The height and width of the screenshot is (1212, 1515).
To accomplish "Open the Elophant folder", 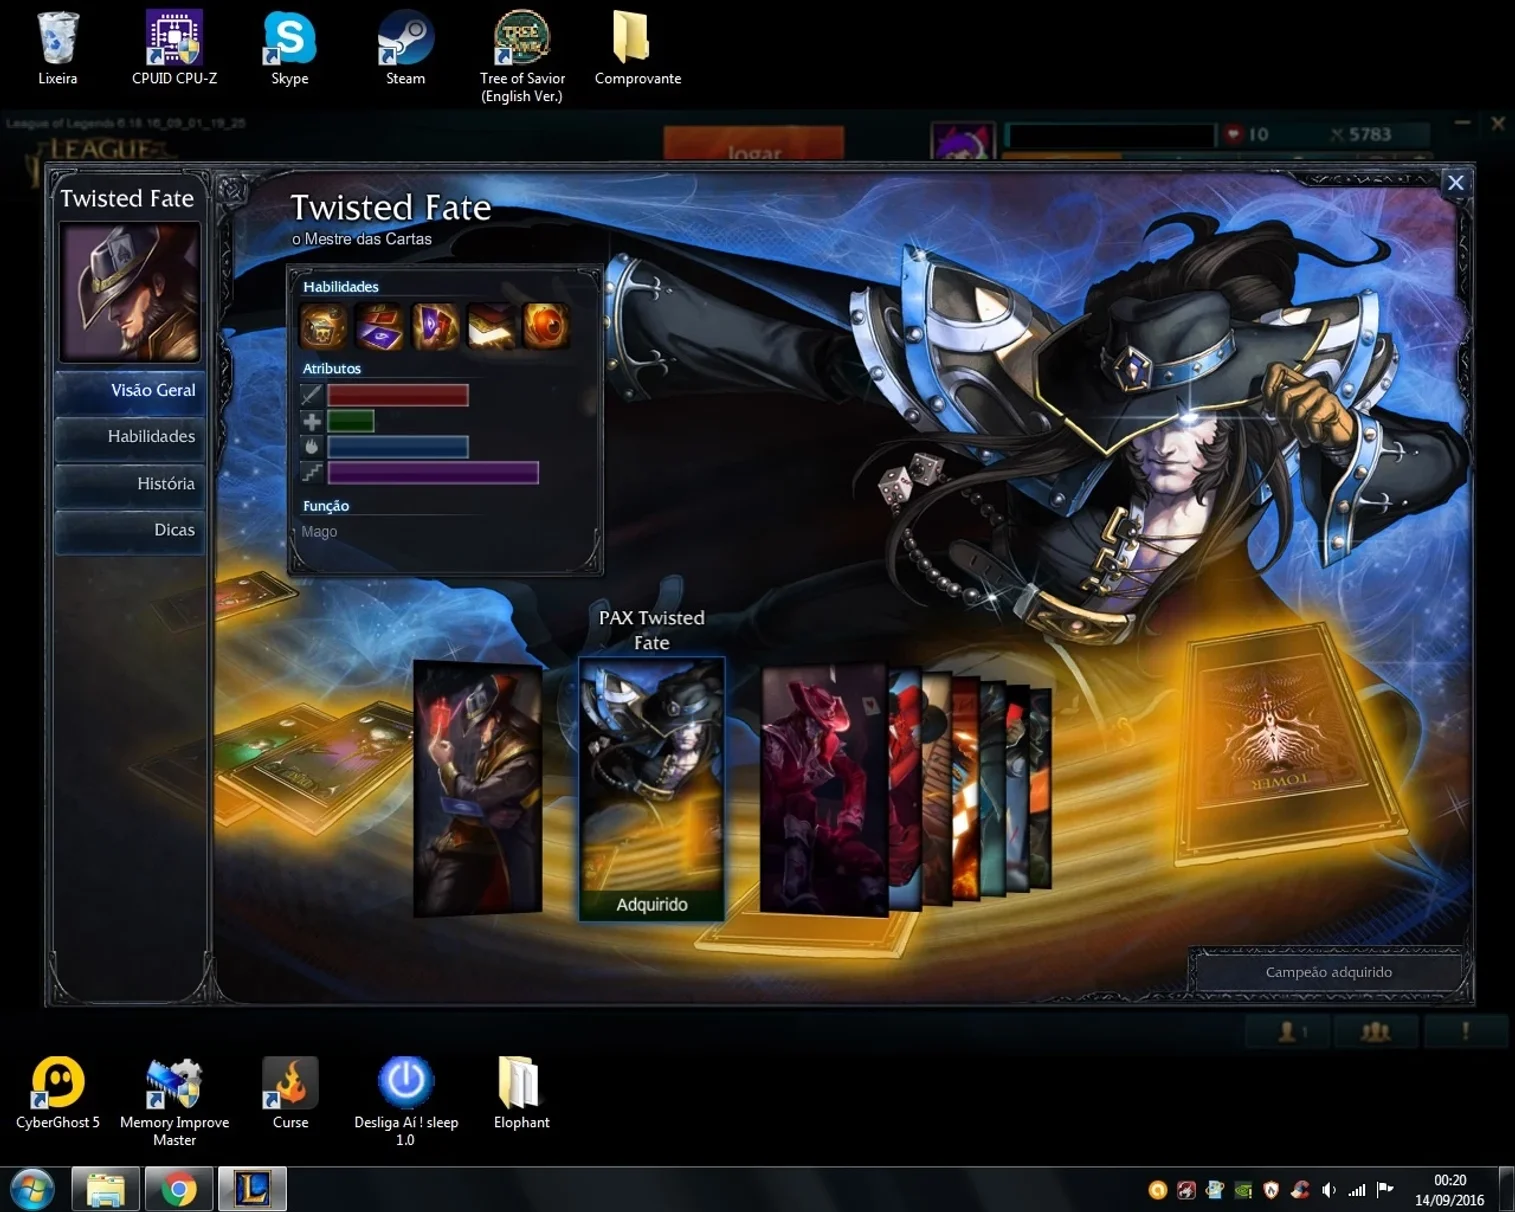I will coord(521,1093).
